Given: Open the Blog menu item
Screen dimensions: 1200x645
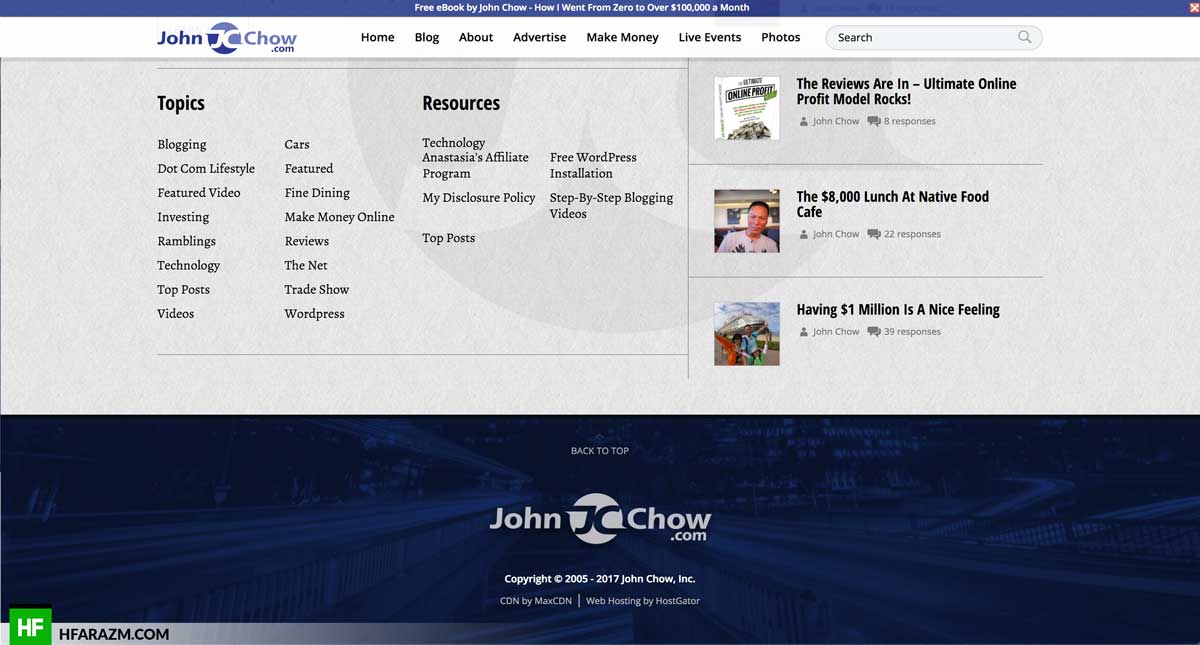Looking at the screenshot, I should tap(427, 37).
